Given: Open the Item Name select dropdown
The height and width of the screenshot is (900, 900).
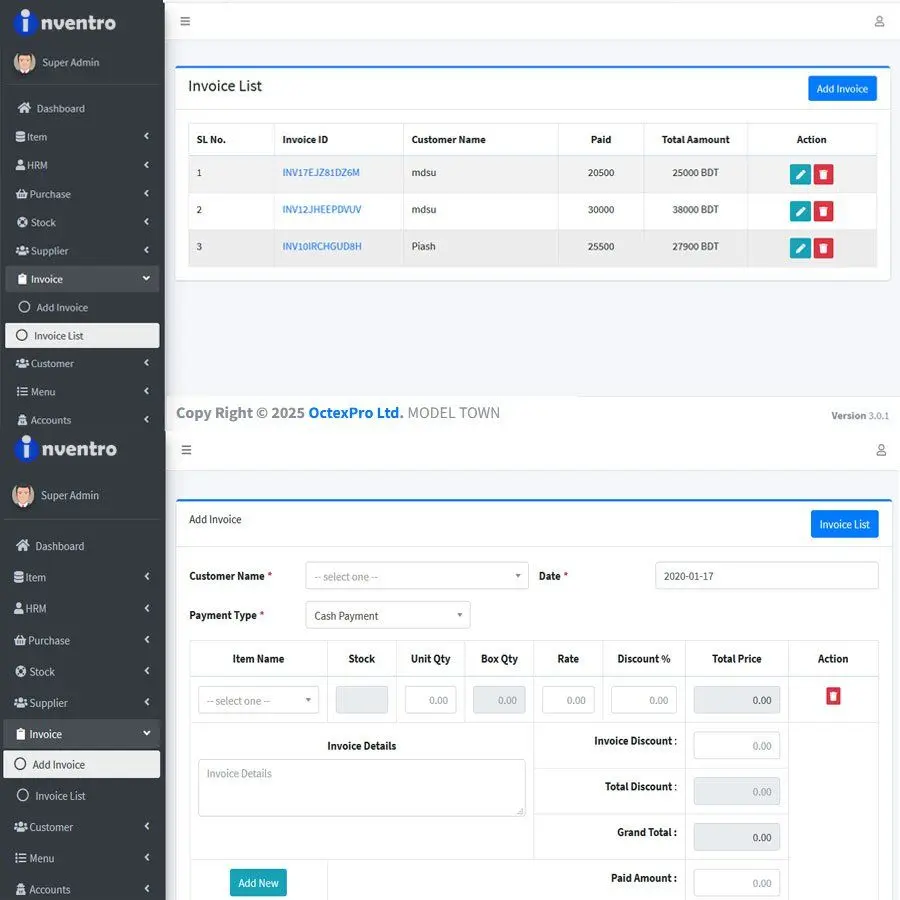Looking at the screenshot, I should point(258,700).
